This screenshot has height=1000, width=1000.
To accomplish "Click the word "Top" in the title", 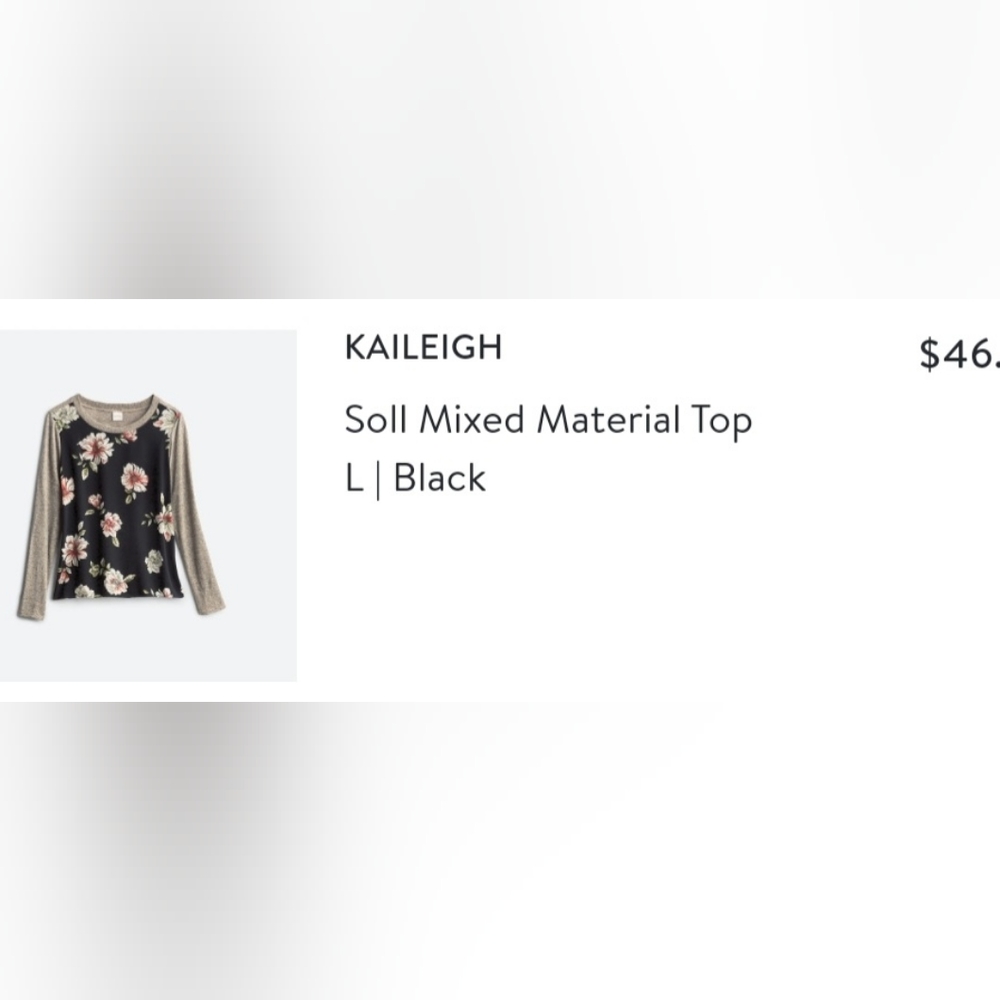I will tap(718, 420).
